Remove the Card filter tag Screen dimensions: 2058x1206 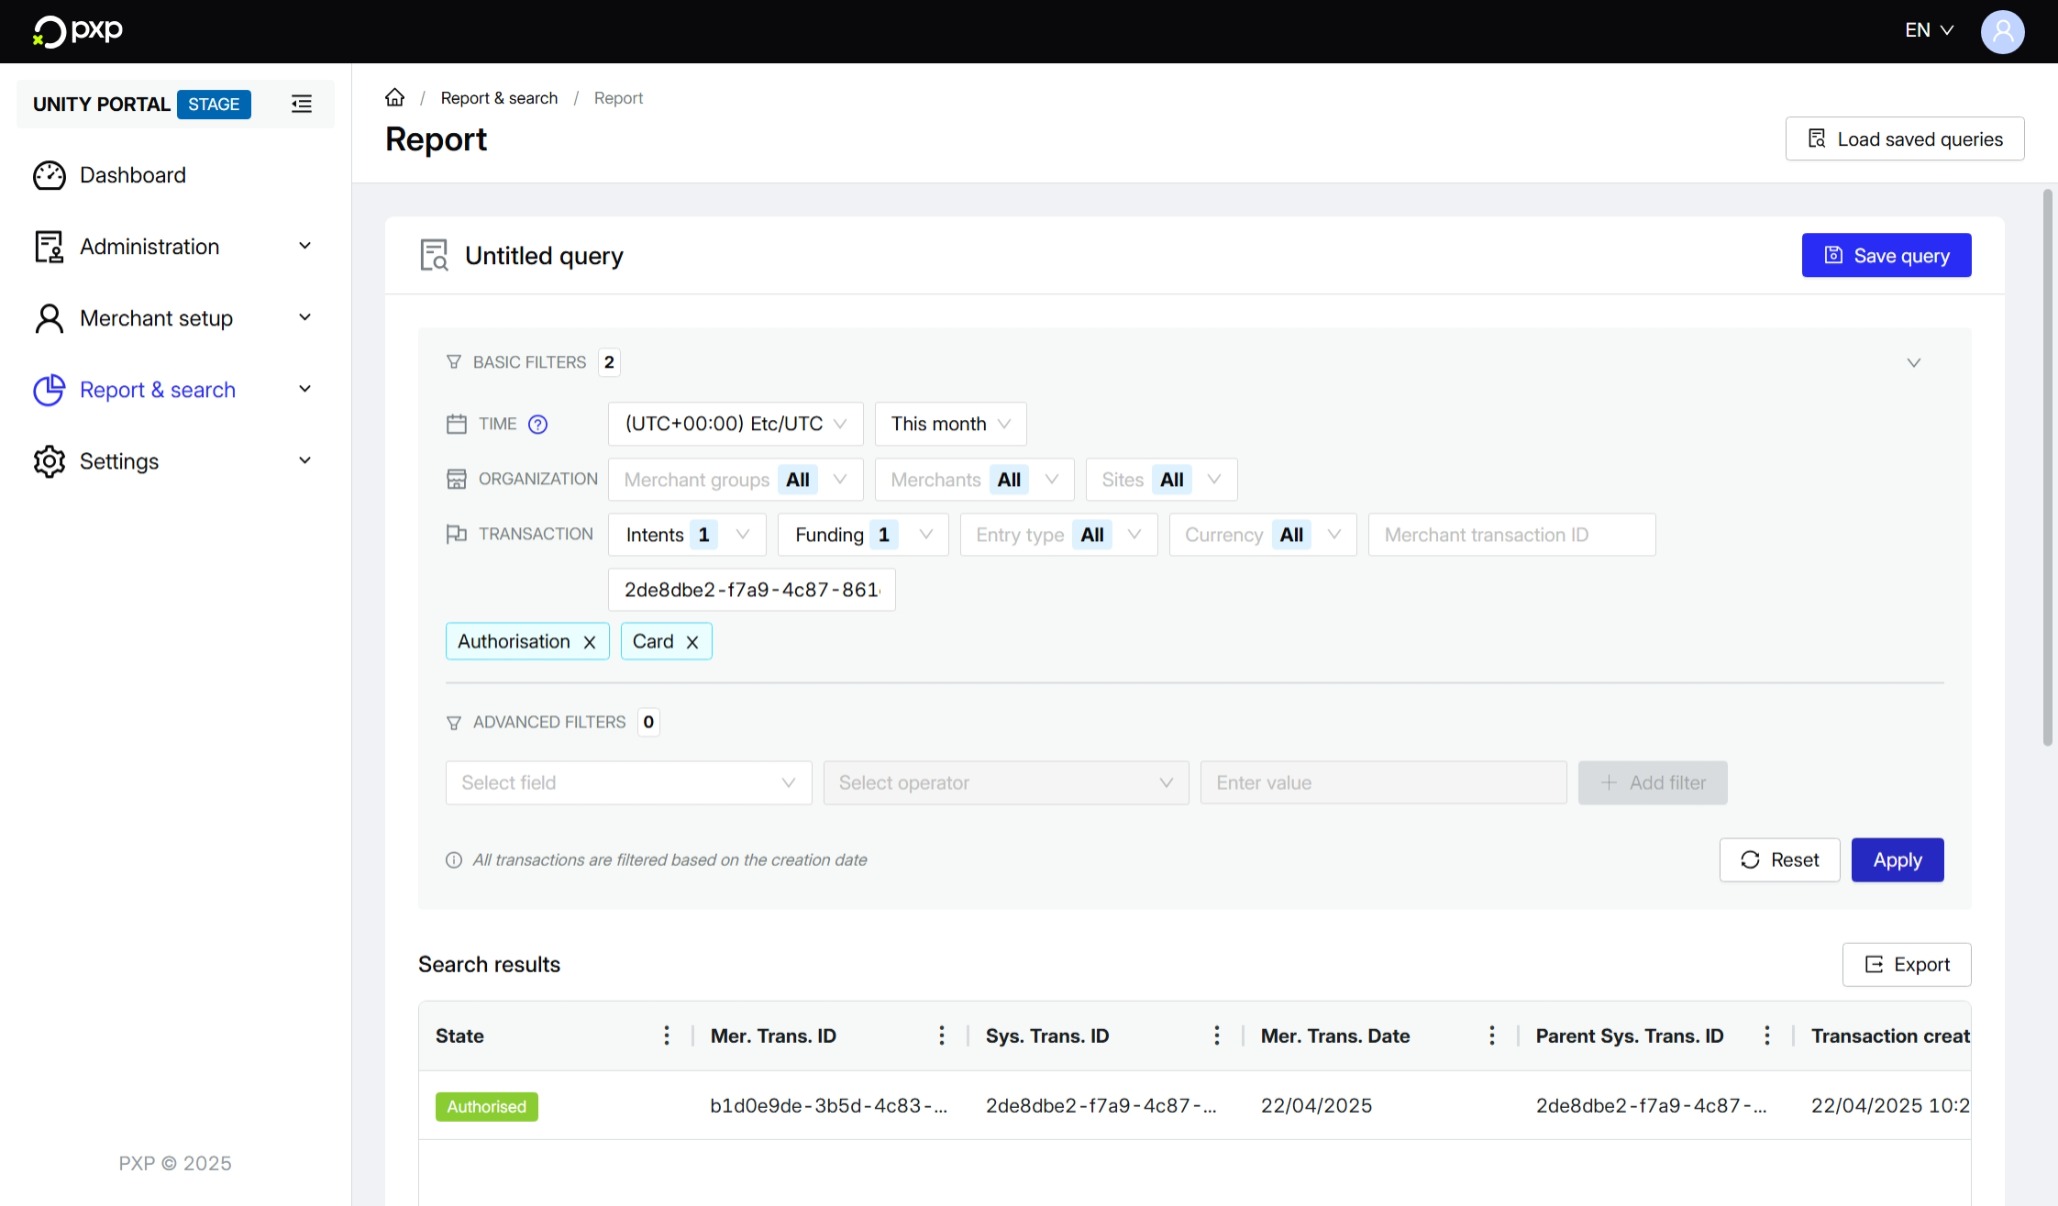692,642
